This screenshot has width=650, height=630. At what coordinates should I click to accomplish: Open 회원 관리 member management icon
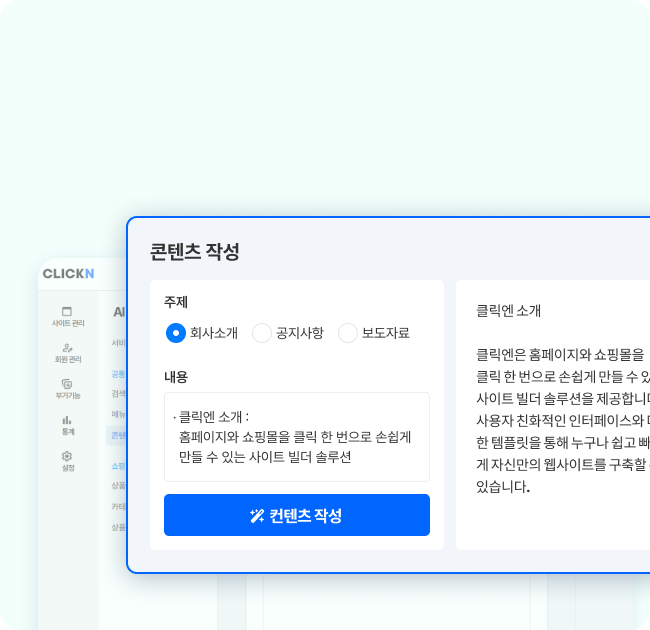tap(68, 352)
